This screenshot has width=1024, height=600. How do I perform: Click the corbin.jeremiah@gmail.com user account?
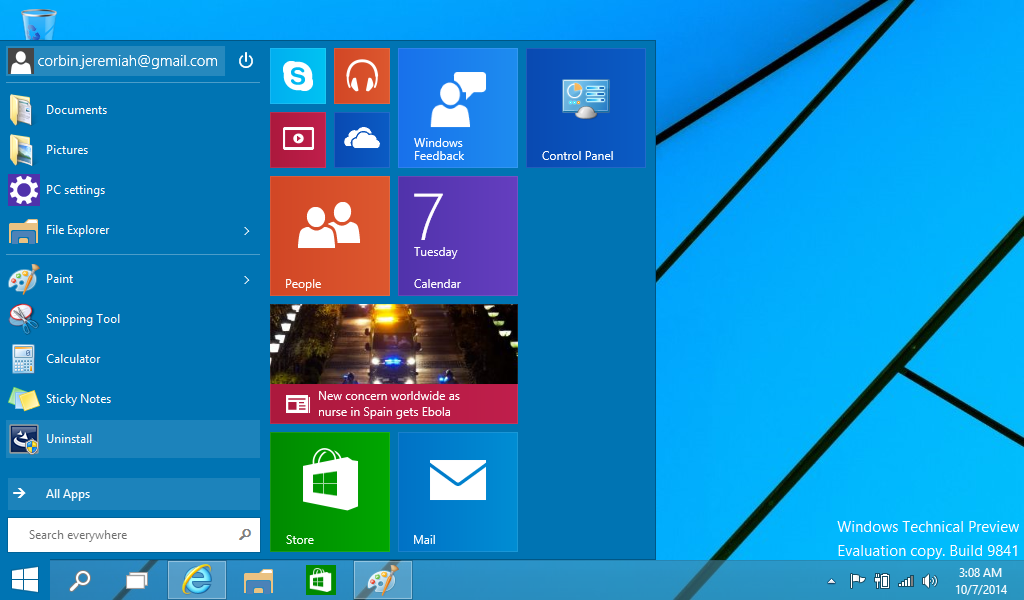[116, 61]
